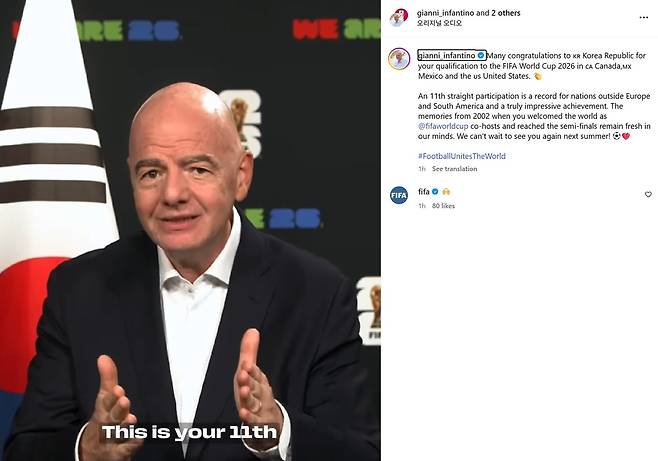Click the header gianni_infantino username
Screen dimensions: 658x461
pos(445,13)
